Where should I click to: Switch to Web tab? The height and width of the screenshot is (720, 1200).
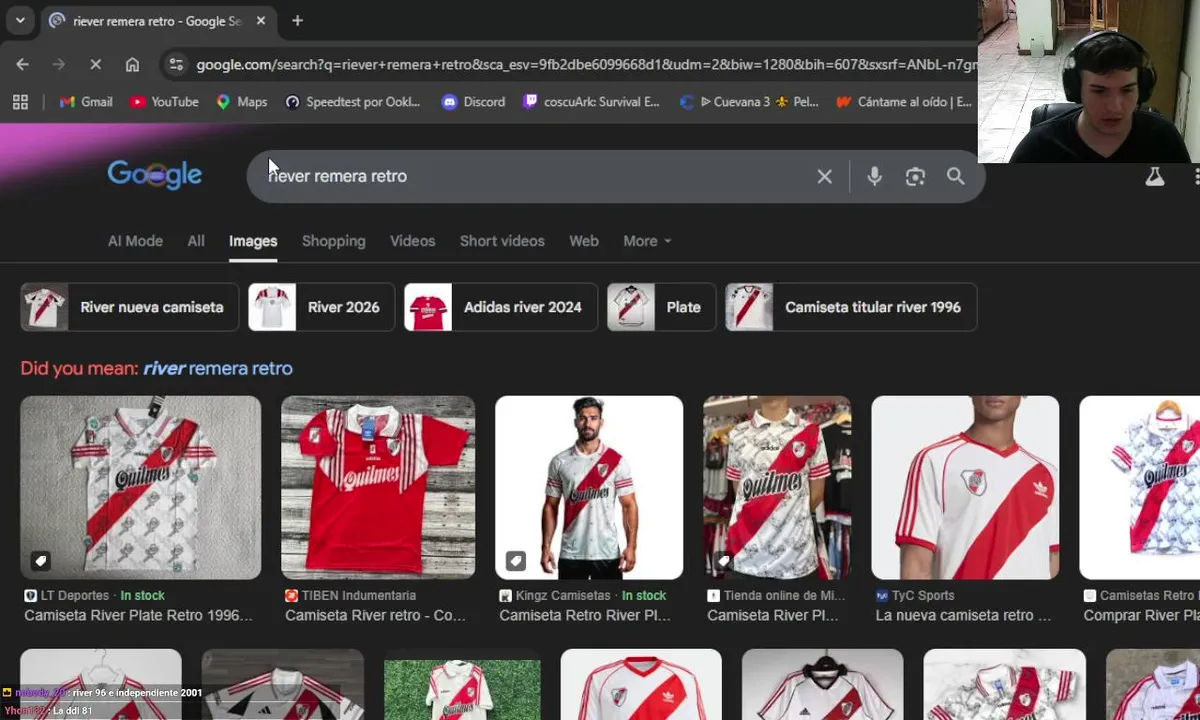tap(584, 241)
